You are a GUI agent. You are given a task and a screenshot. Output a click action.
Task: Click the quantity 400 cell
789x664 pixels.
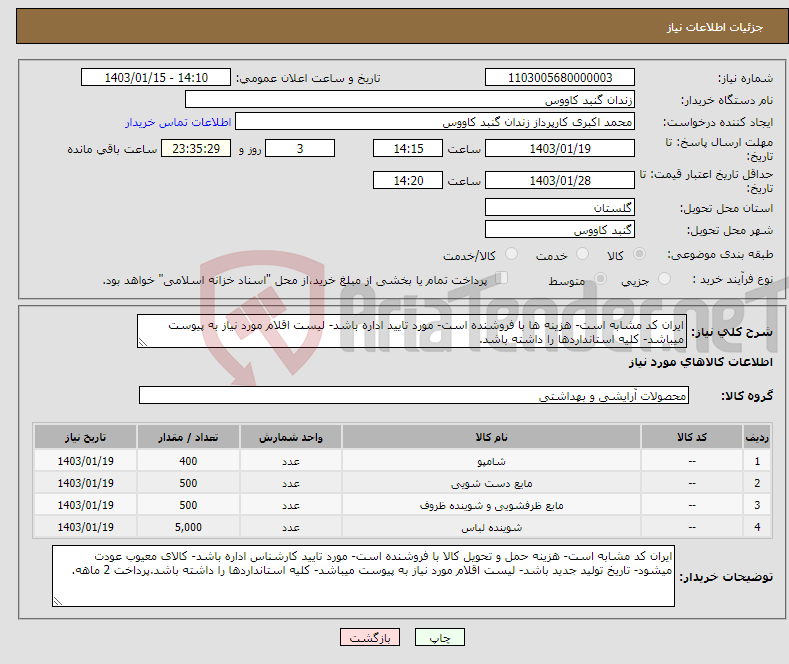pos(188,461)
